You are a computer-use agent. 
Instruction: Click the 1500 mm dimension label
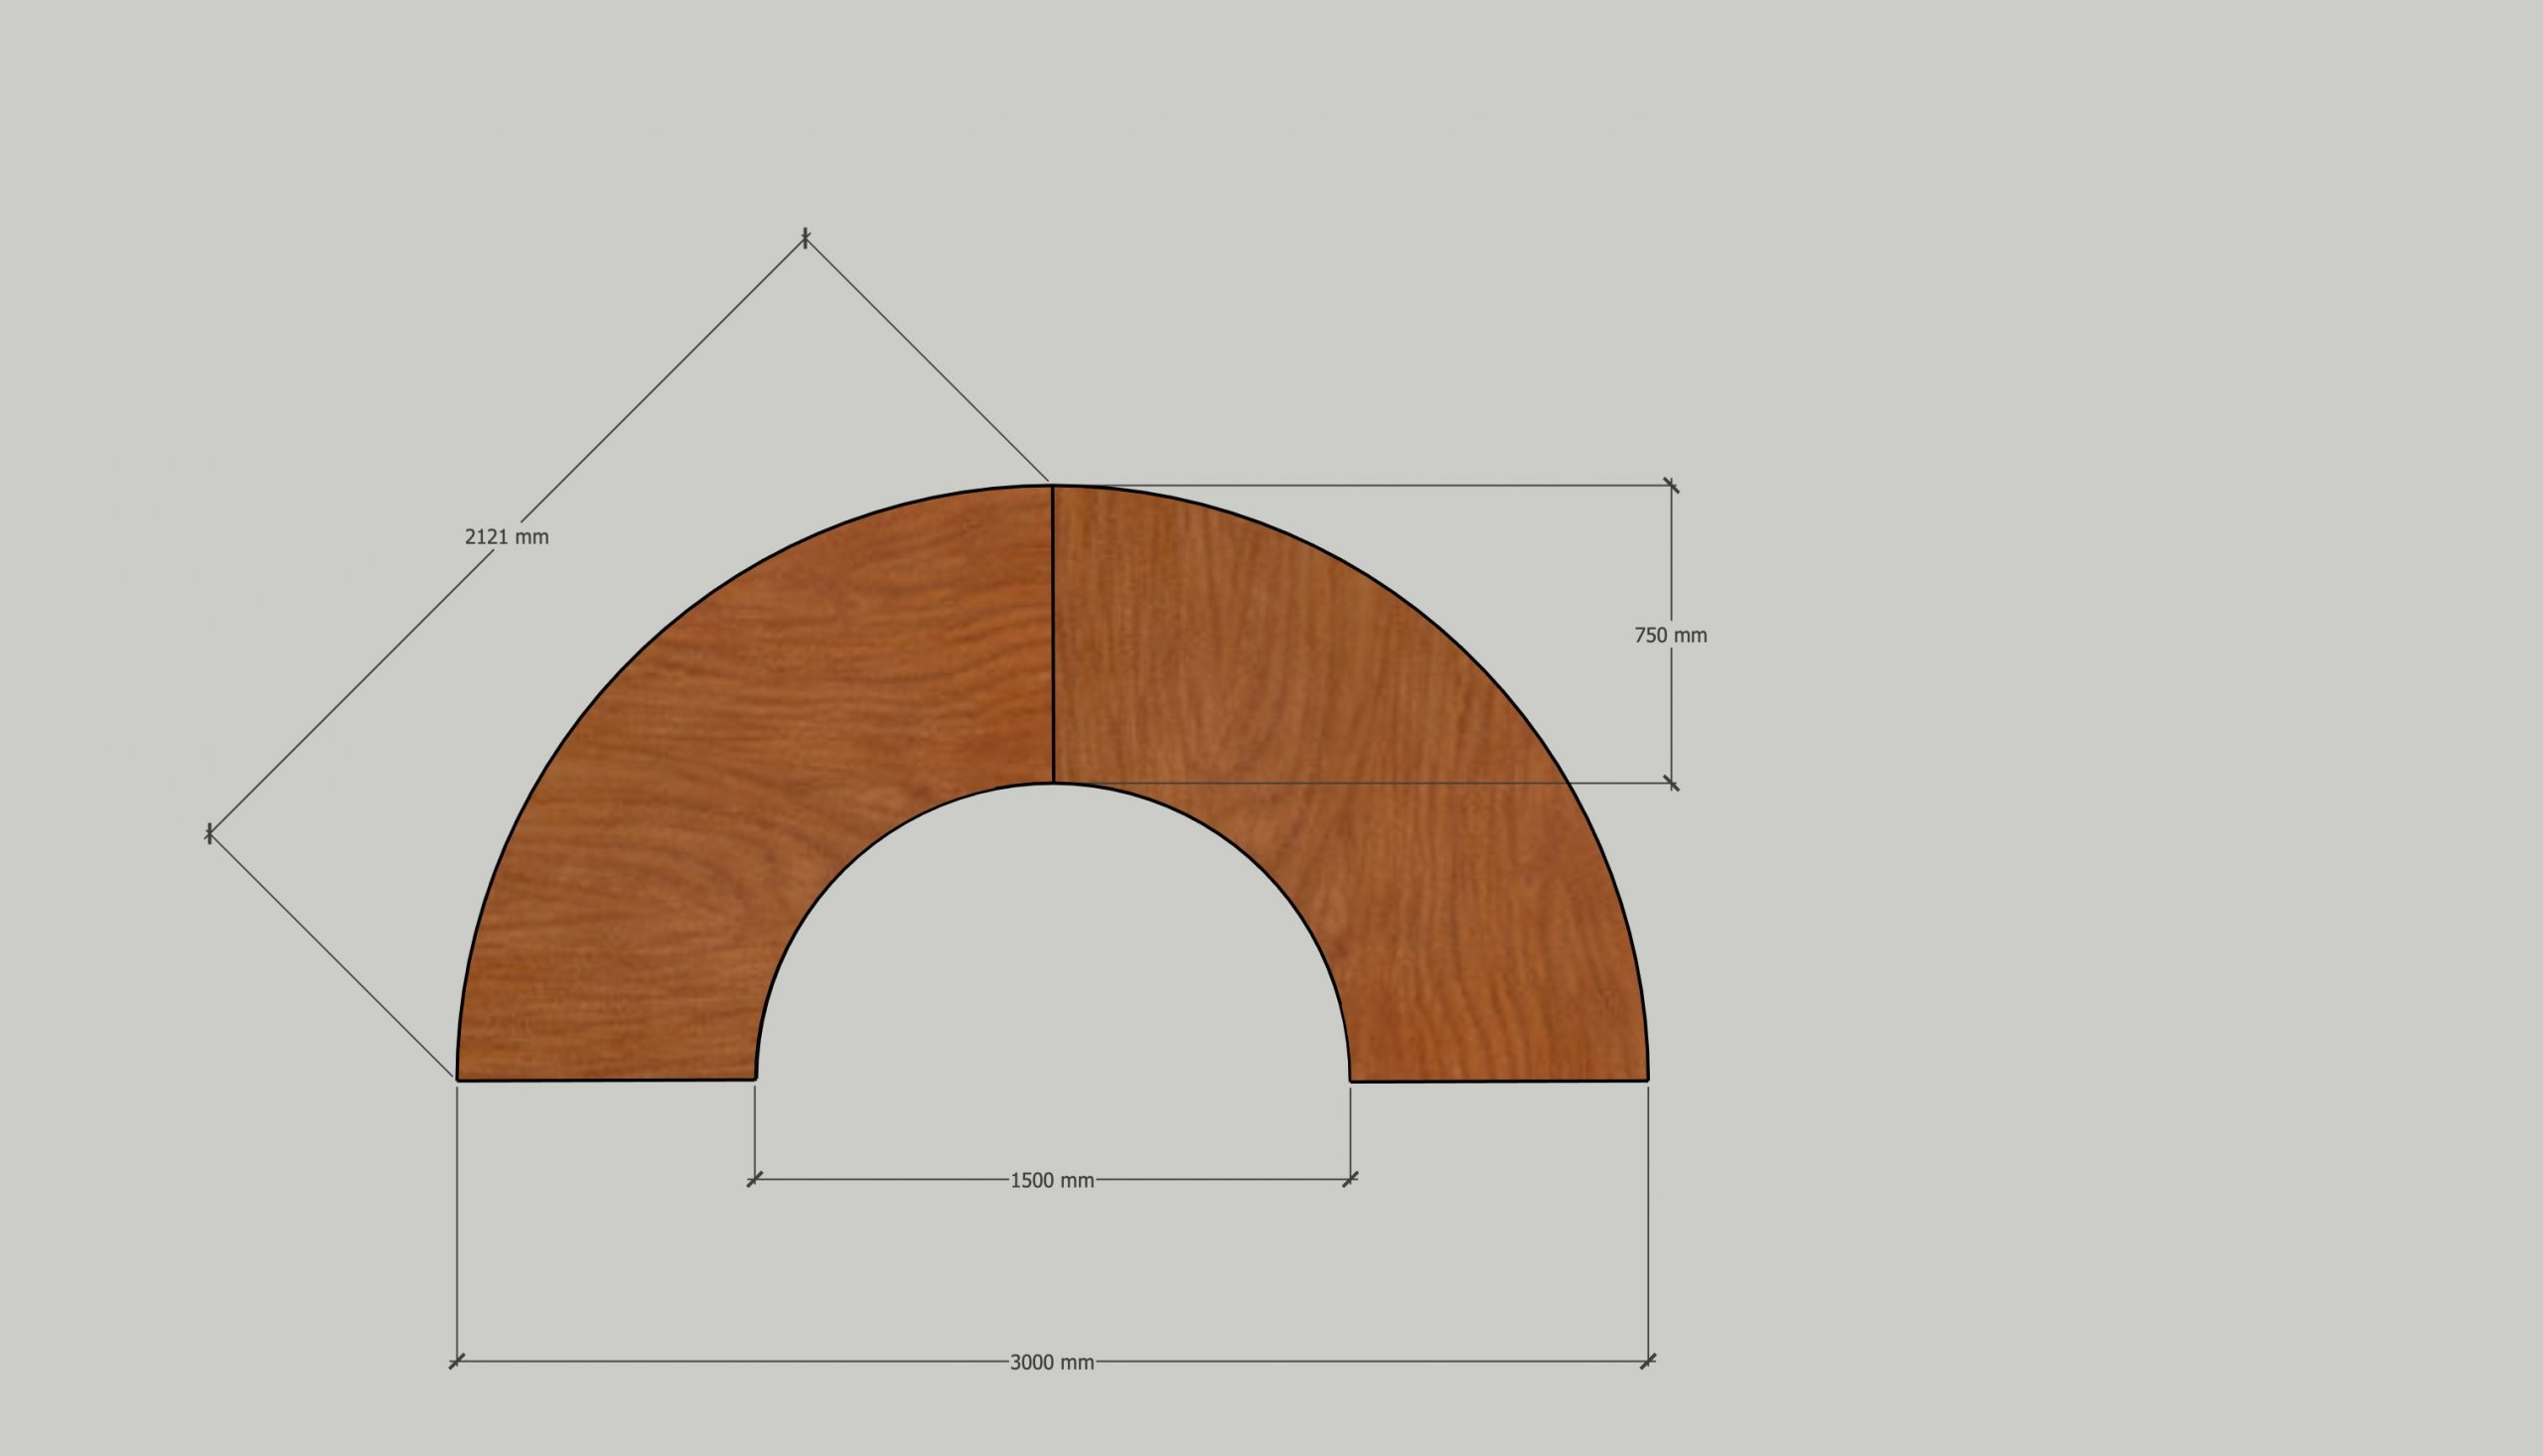pos(1052,1180)
